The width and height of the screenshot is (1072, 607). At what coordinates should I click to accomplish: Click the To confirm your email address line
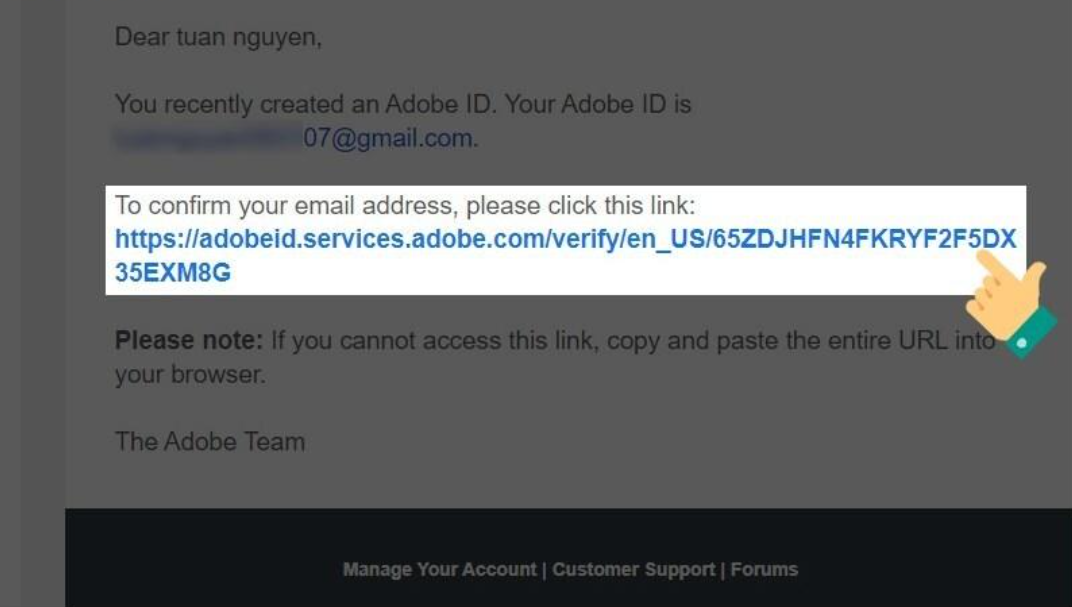click(x=405, y=205)
